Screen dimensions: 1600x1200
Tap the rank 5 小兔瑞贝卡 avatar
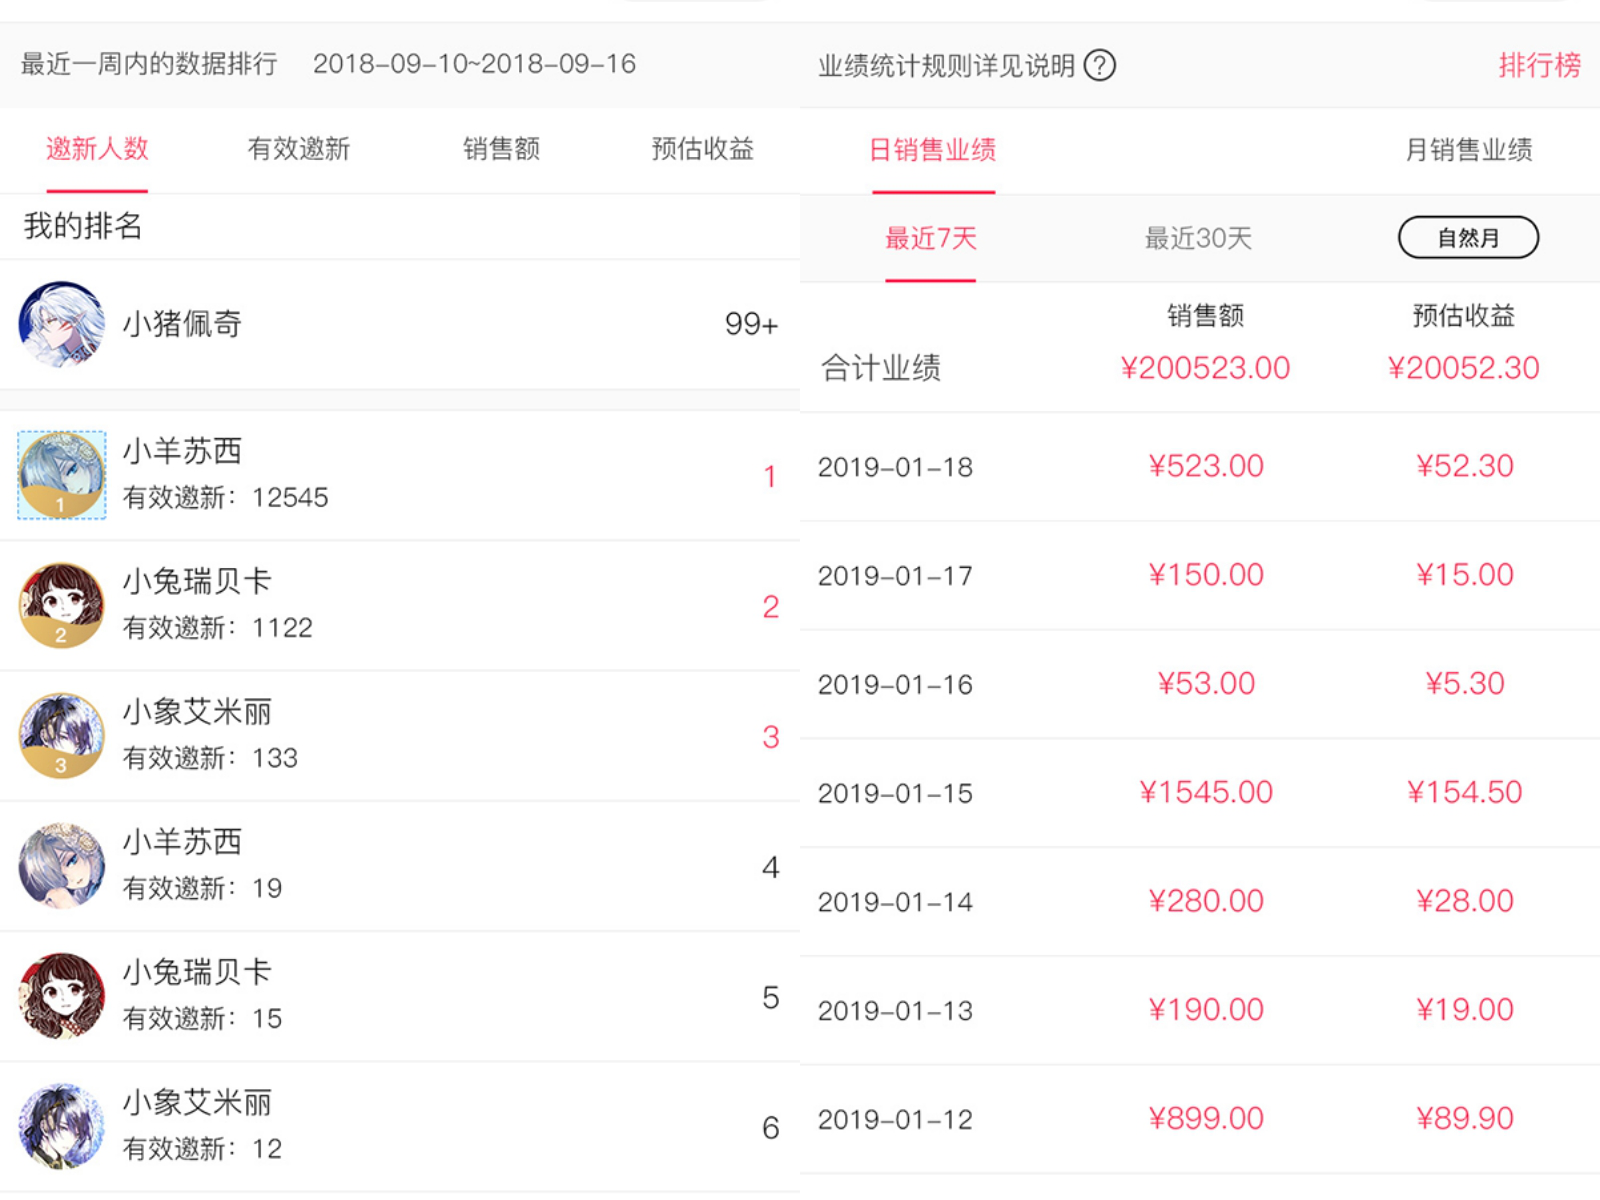click(x=62, y=996)
